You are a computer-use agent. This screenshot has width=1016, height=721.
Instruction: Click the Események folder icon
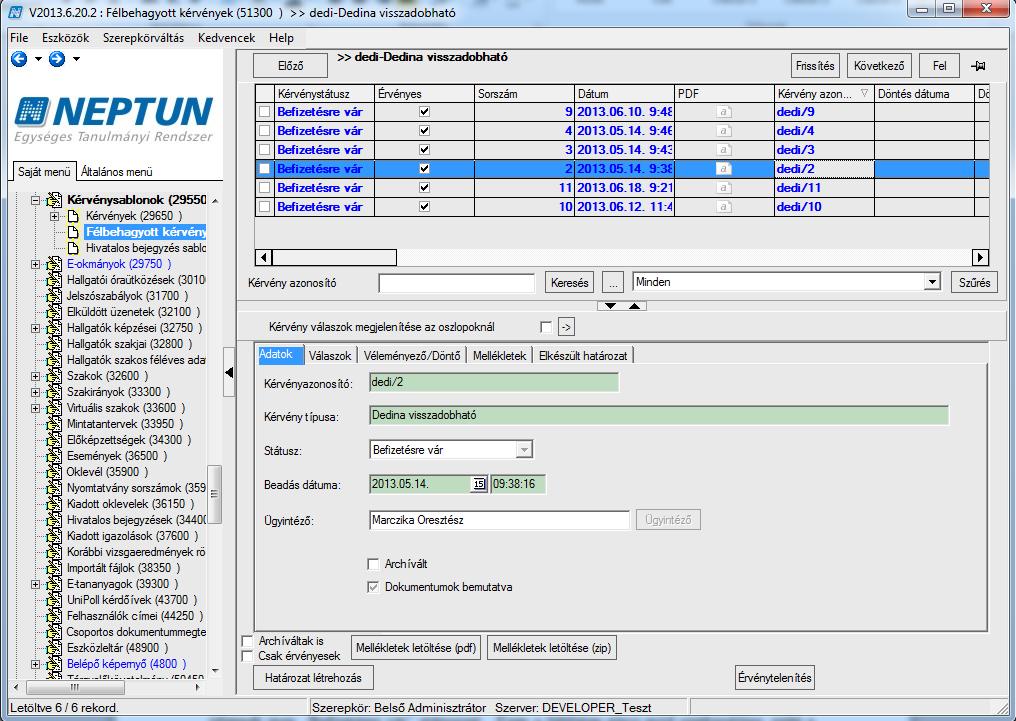[54, 456]
